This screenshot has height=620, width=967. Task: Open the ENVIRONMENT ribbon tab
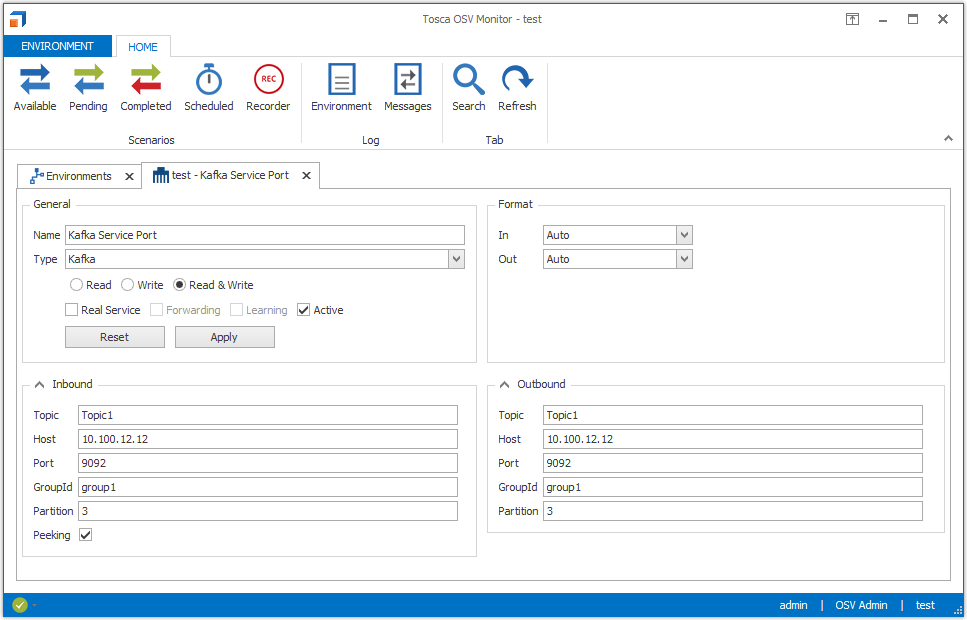click(57, 46)
